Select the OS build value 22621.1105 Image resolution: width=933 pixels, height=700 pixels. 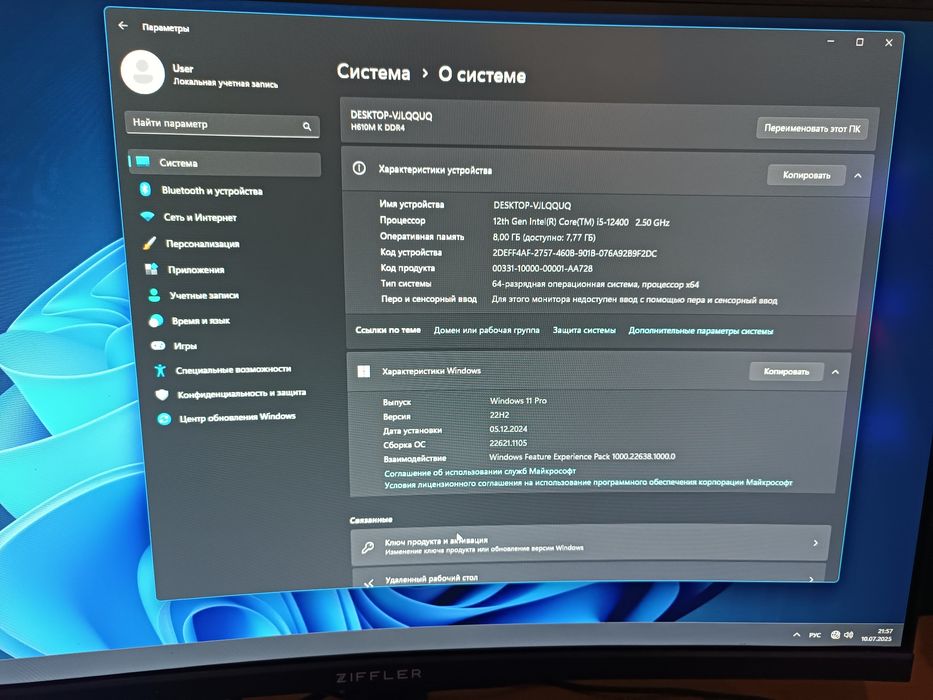[508, 443]
